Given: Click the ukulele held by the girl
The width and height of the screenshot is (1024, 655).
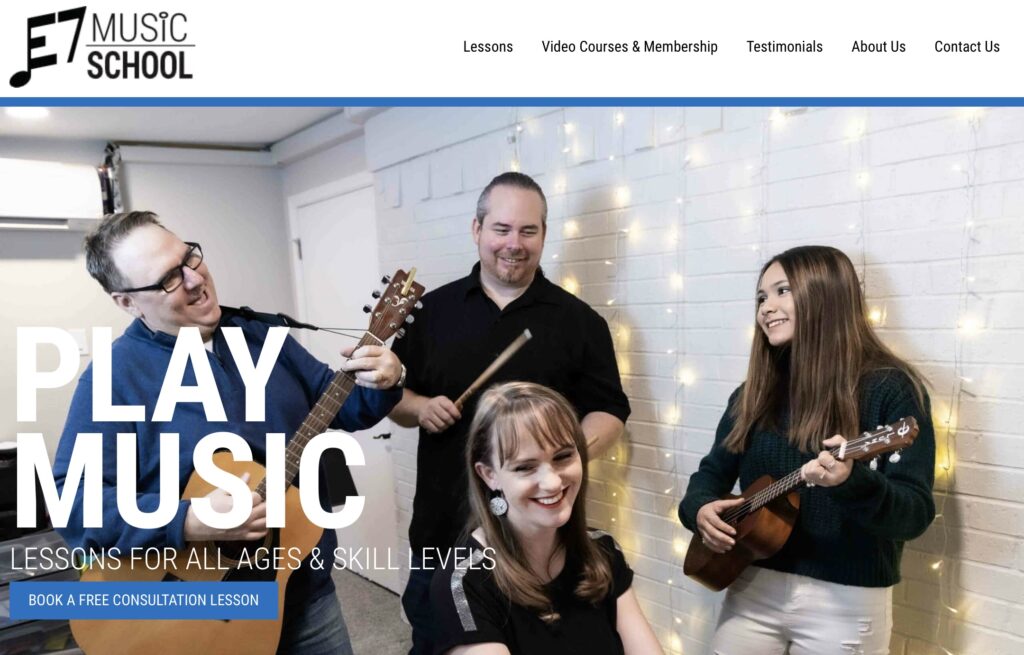Looking at the screenshot, I should click(x=800, y=503).
